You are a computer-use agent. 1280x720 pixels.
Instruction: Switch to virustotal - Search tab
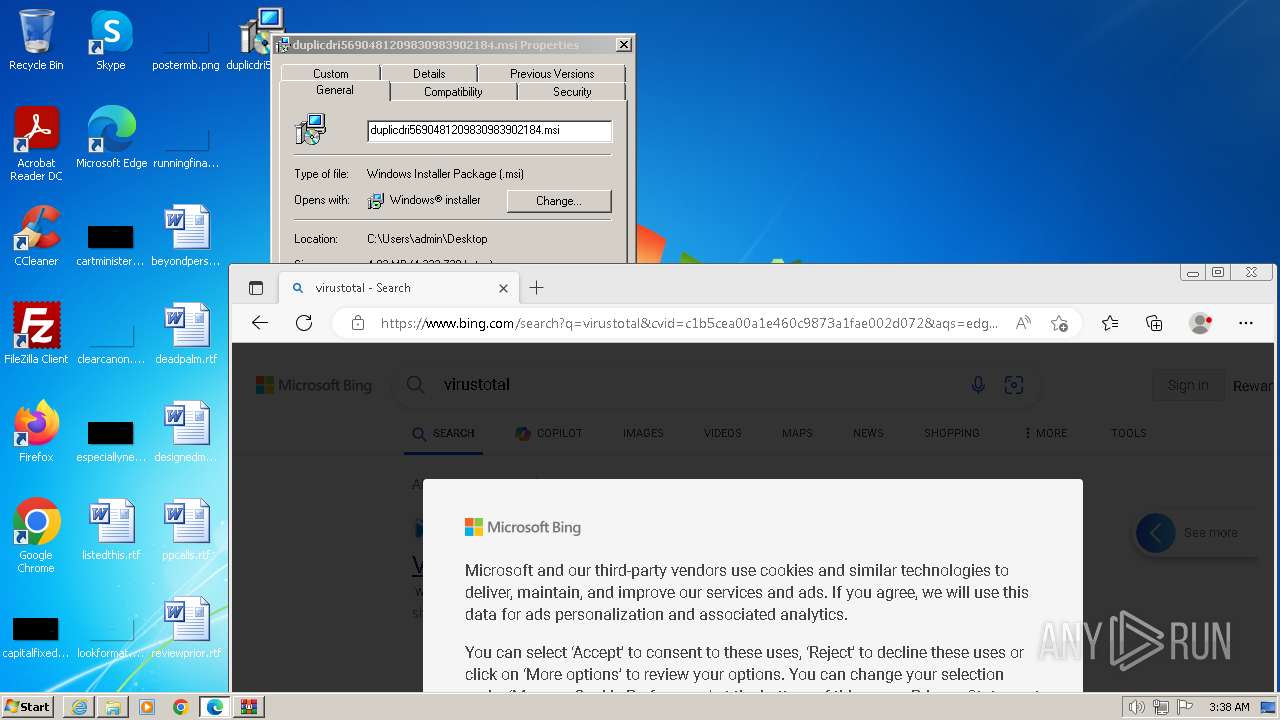pos(399,288)
